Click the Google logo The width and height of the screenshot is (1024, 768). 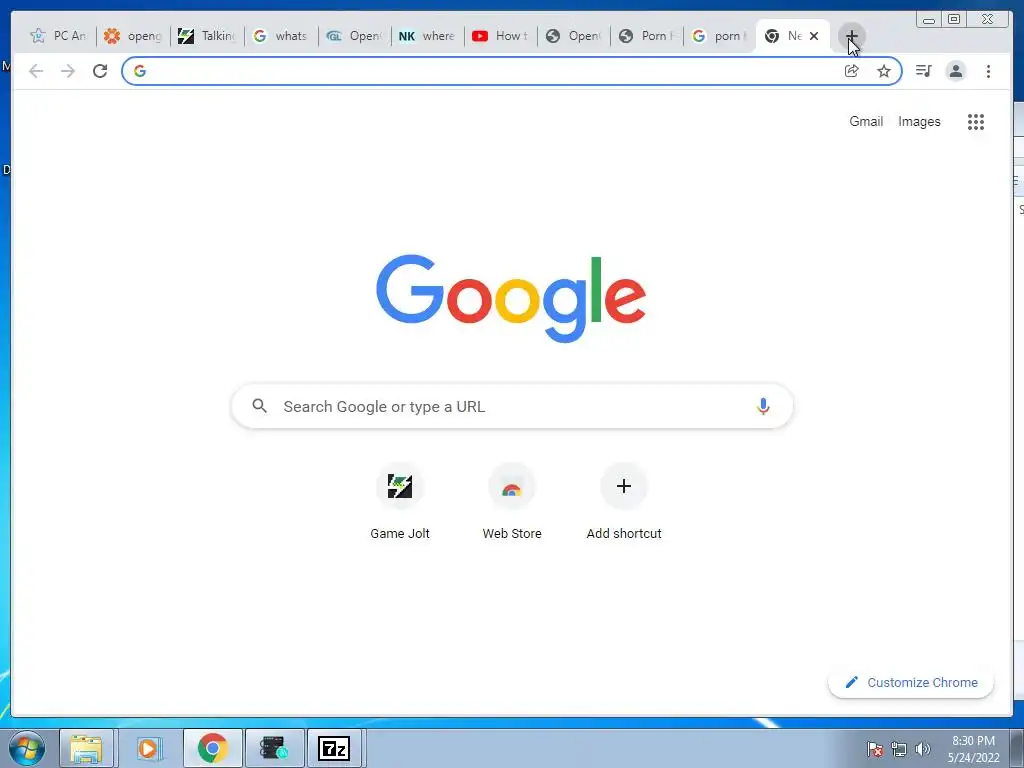tap(511, 298)
